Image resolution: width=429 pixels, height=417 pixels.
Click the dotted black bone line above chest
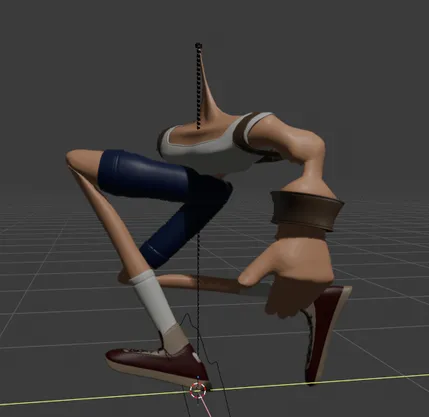(x=199, y=87)
